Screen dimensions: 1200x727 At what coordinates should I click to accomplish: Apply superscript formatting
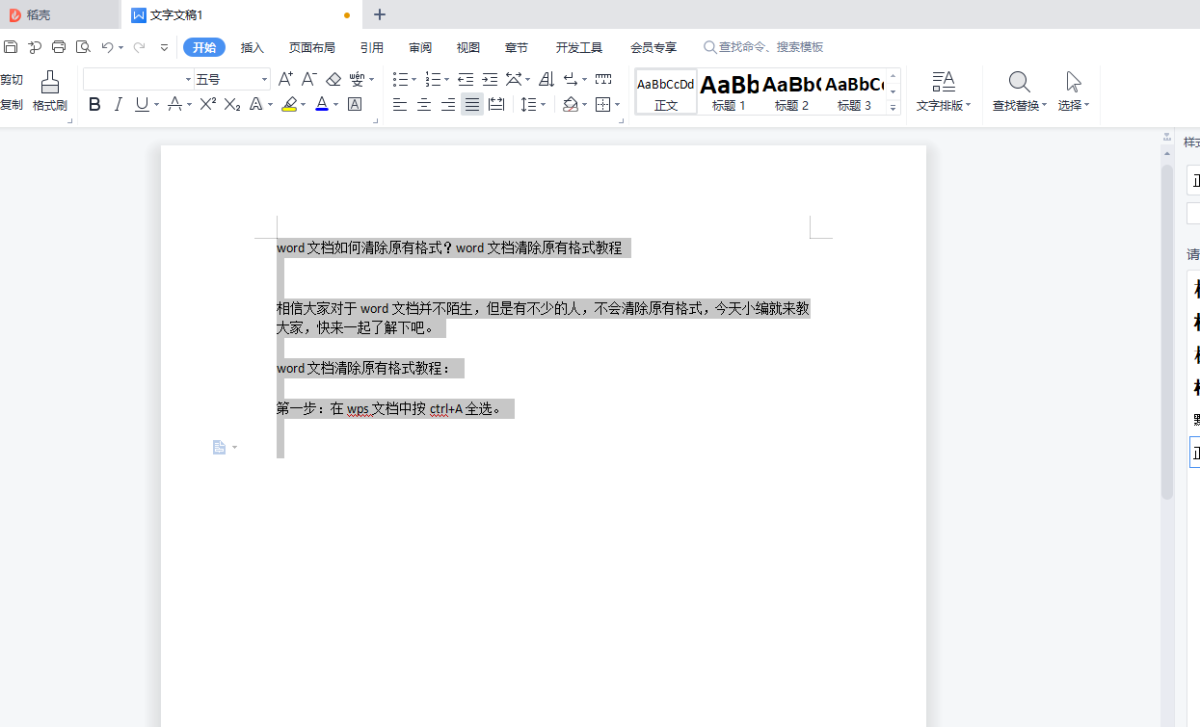click(x=207, y=104)
